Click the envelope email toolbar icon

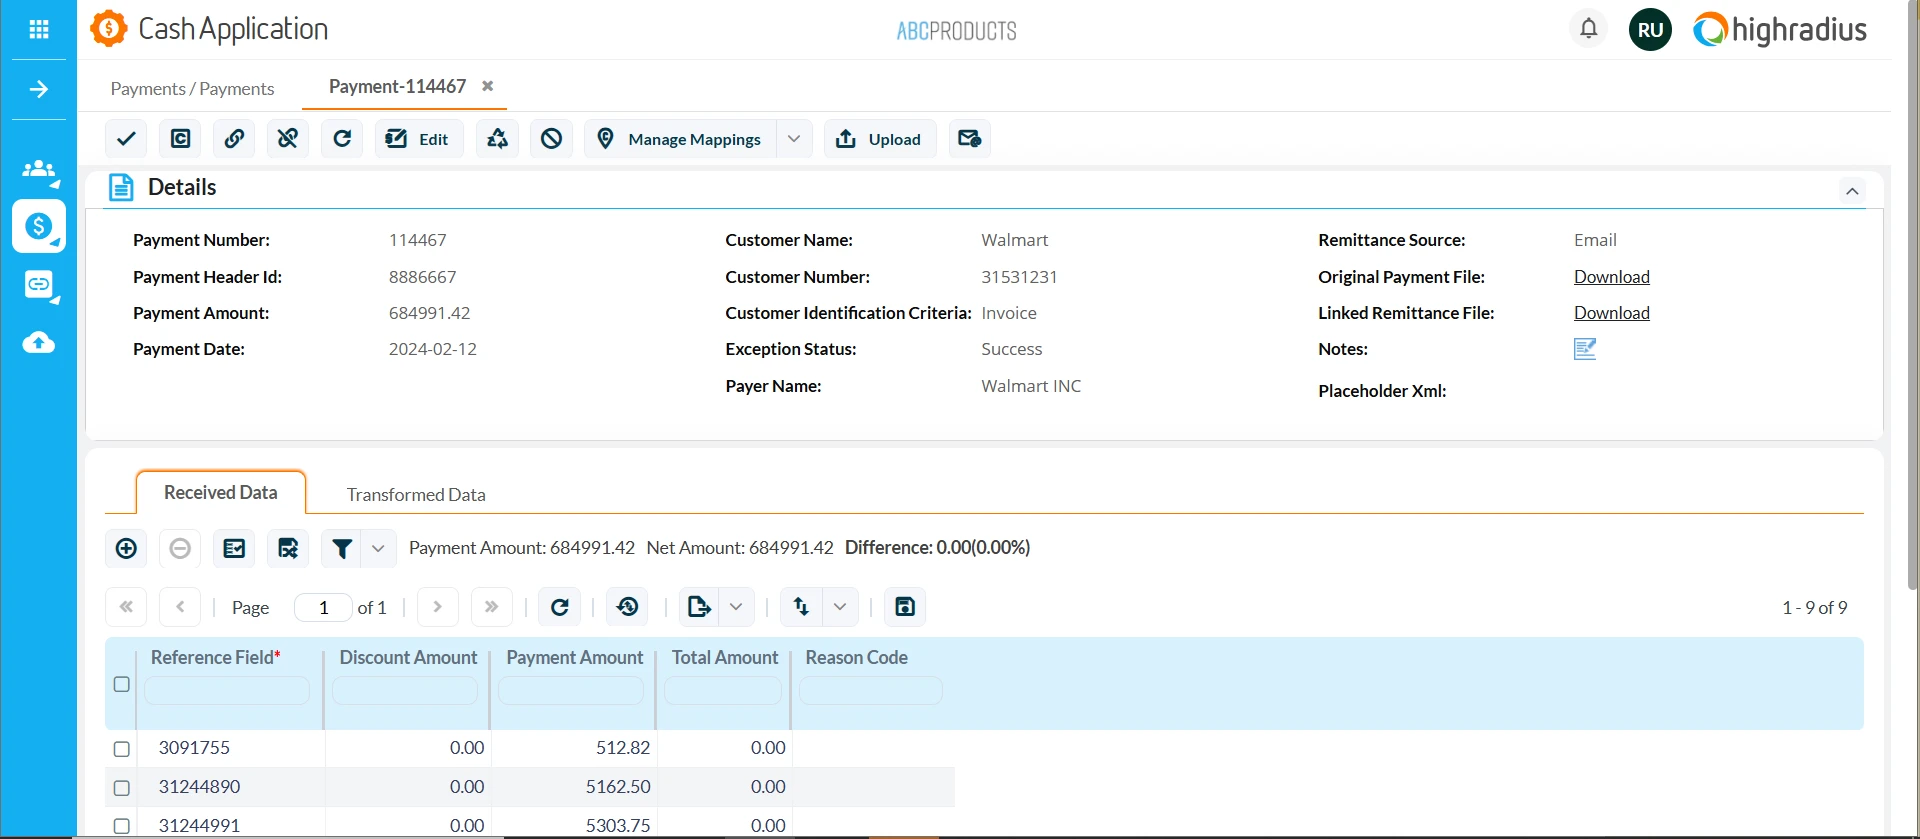pos(970,139)
